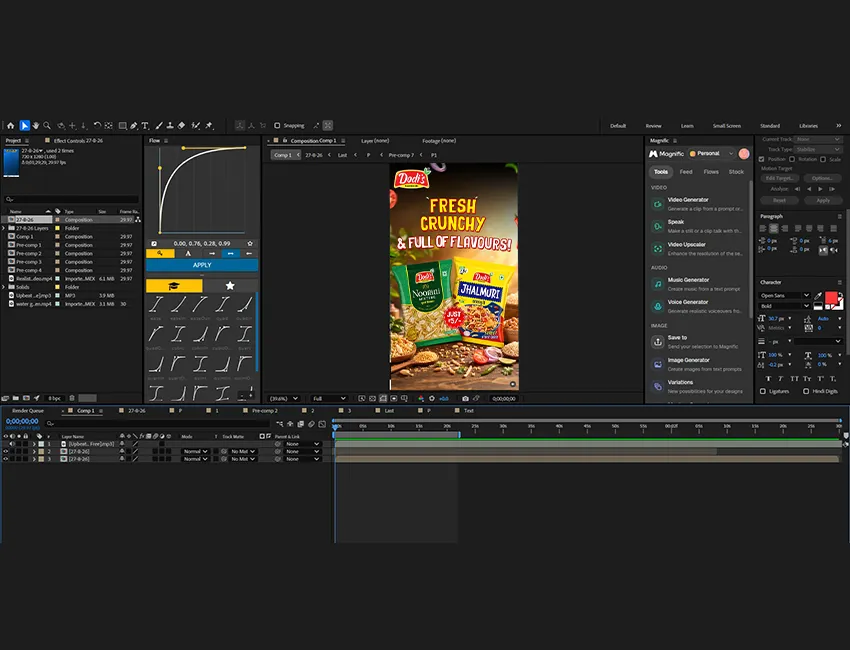Enable the Ligatures checkbox
Viewport: 850px width, 650px height.
(763, 391)
